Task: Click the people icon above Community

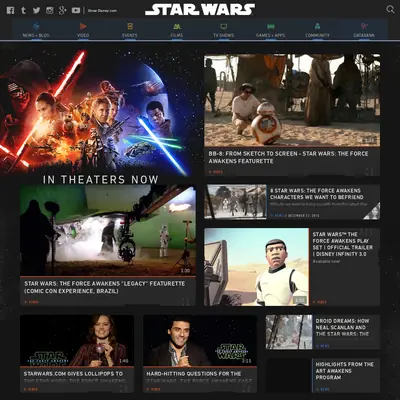Action: pos(317,26)
